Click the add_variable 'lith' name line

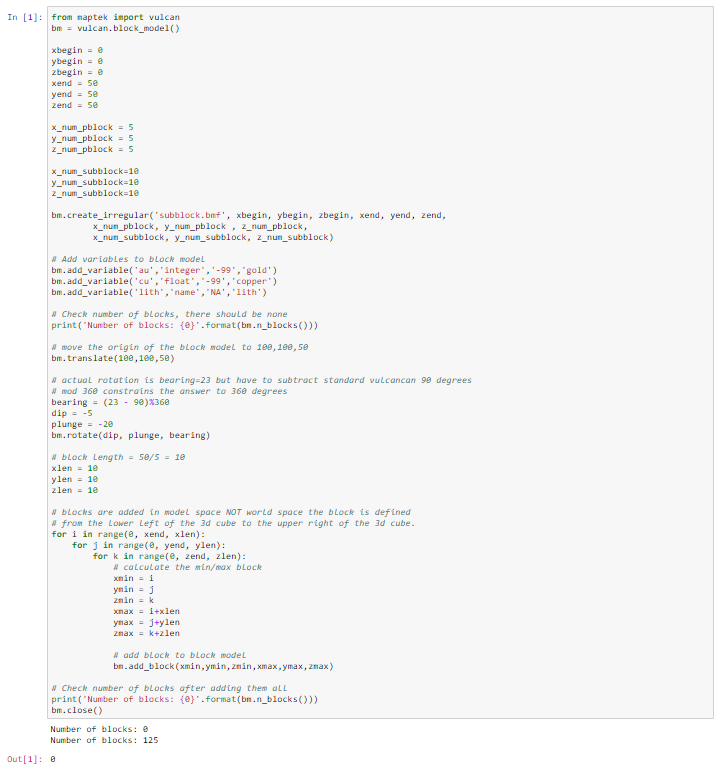(x=158, y=291)
